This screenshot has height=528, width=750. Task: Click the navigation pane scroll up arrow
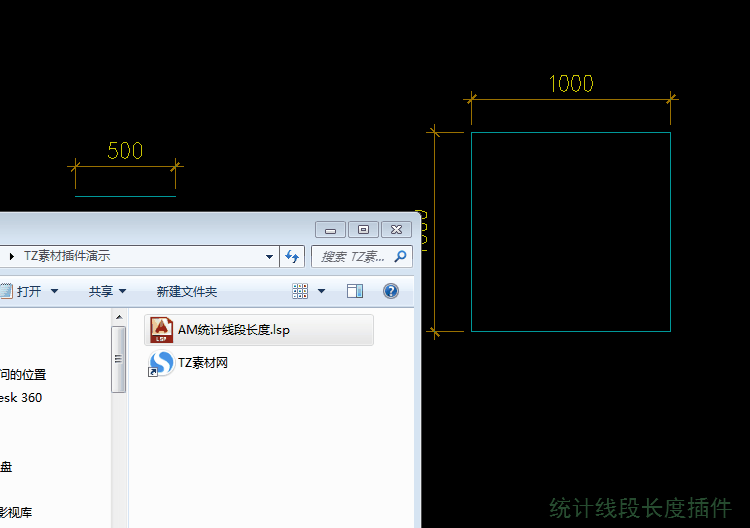(x=120, y=317)
